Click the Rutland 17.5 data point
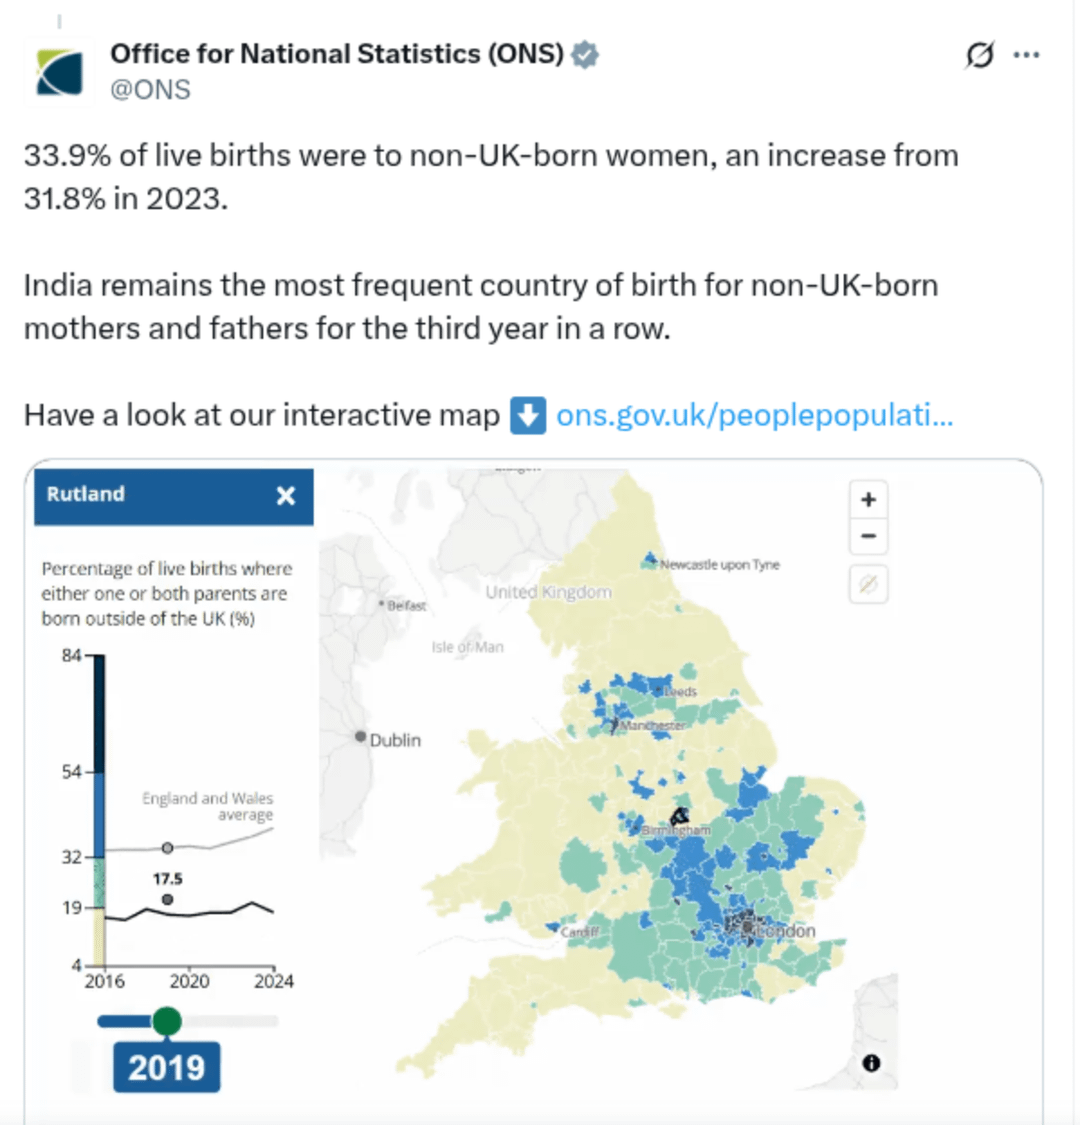 click(167, 900)
